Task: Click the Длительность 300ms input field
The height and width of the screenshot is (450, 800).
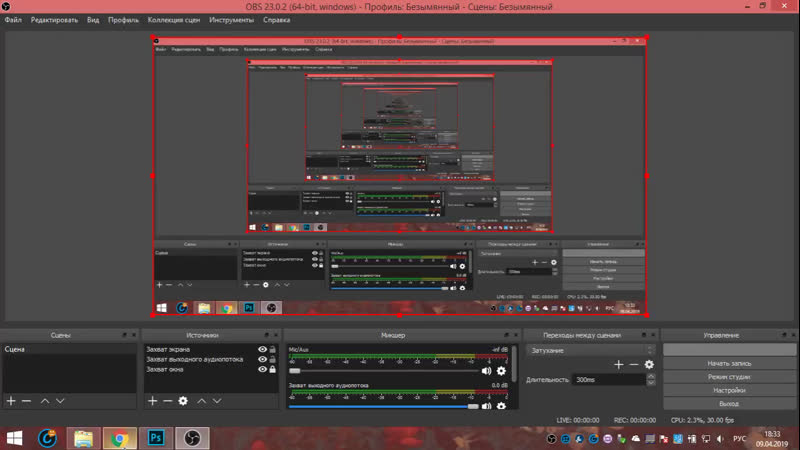Action: pos(609,380)
